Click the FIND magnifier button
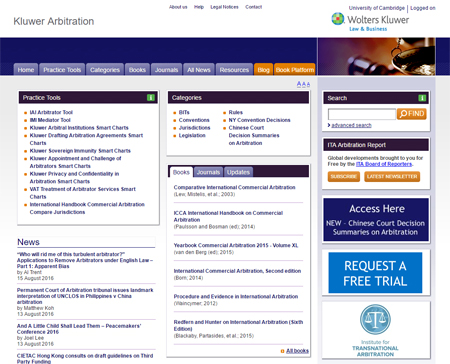 point(412,114)
